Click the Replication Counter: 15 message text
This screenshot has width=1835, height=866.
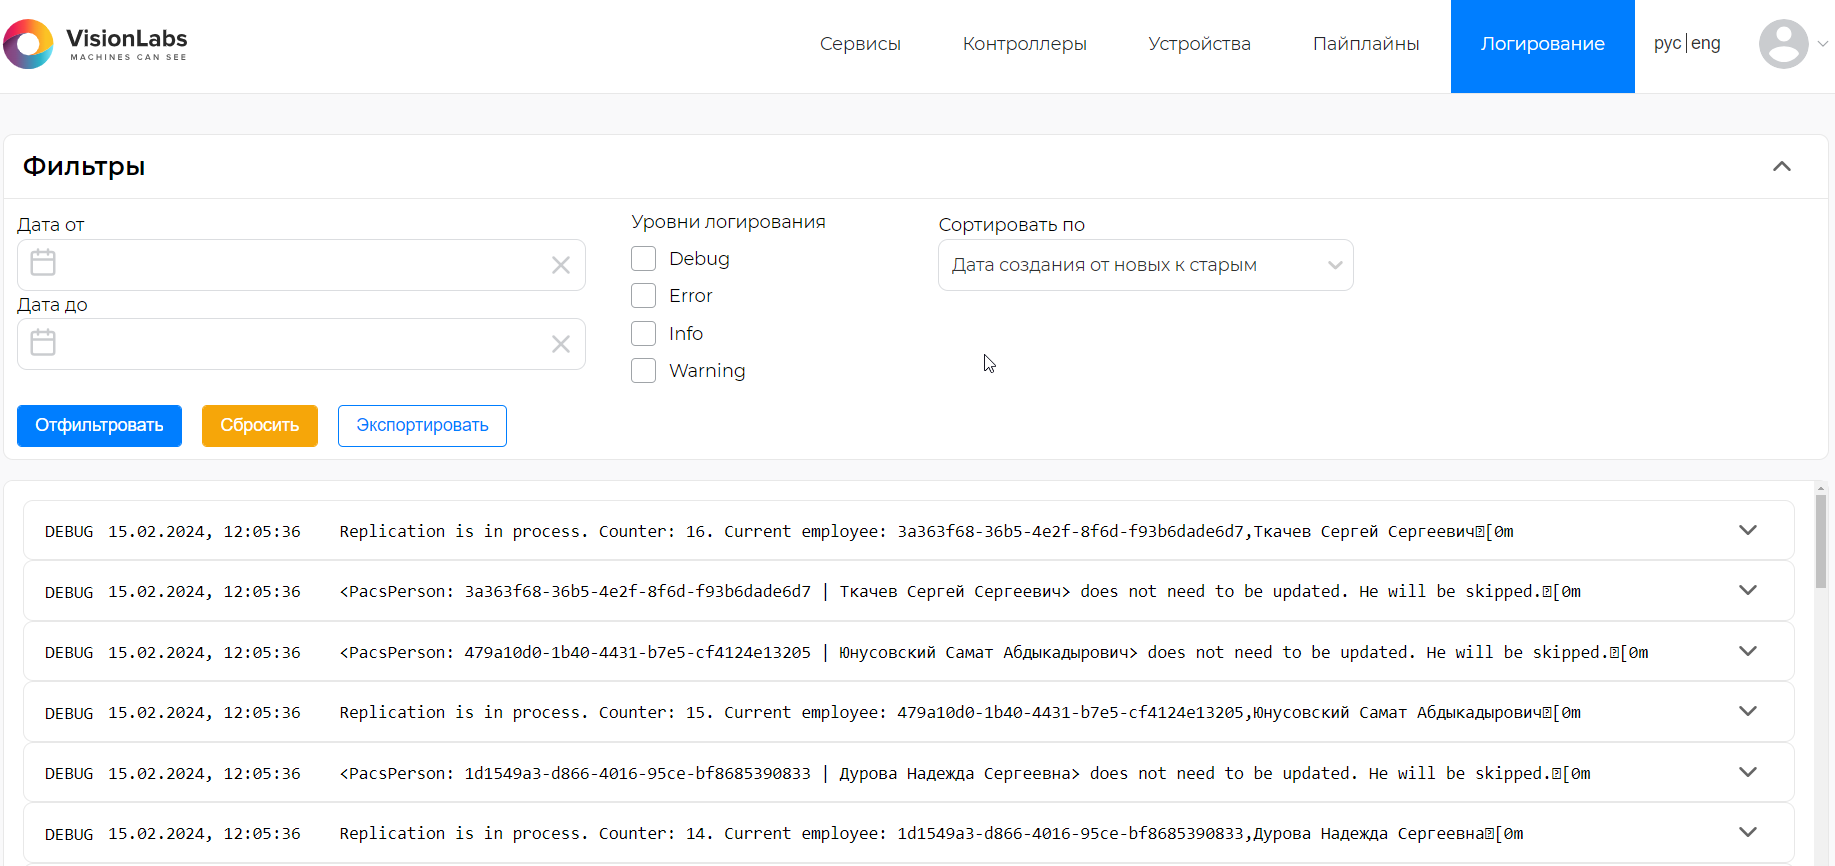pyautogui.click(x=960, y=712)
